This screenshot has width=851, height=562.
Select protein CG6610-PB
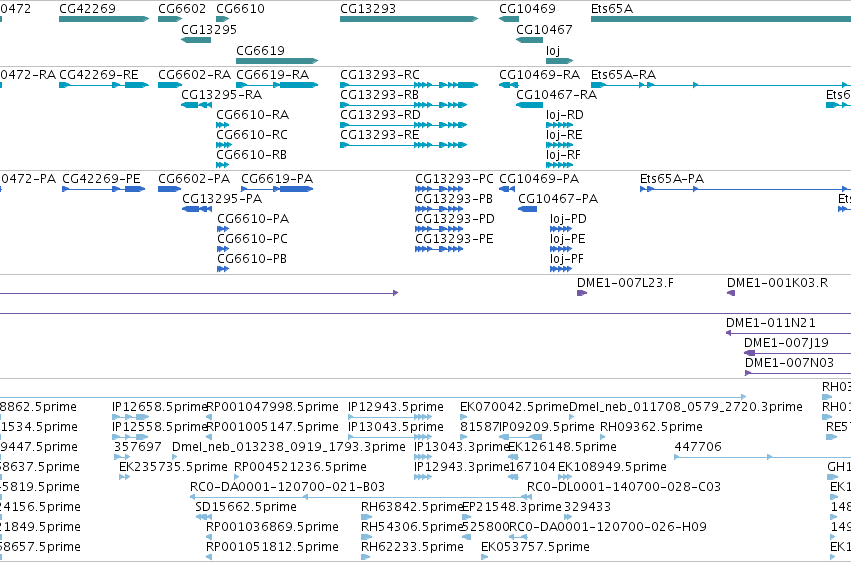tap(223, 269)
